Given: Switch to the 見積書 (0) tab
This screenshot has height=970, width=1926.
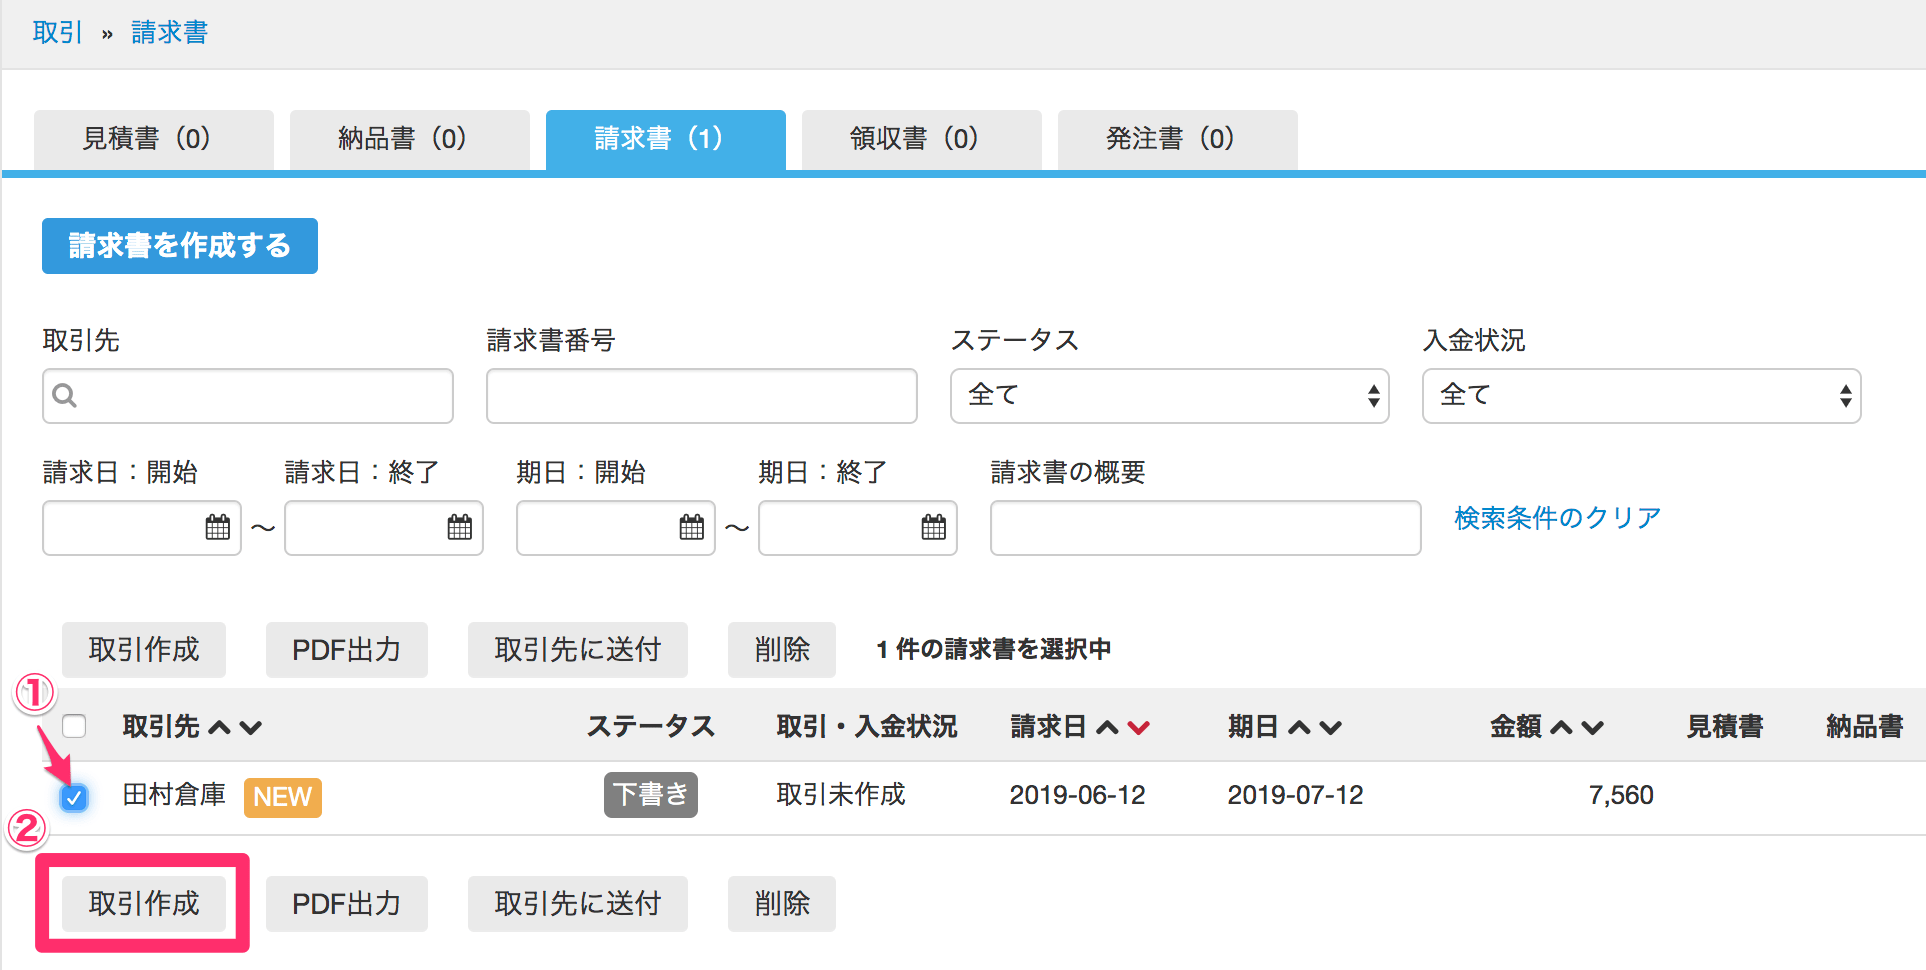Looking at the screenshot, I should coord(153,139).
